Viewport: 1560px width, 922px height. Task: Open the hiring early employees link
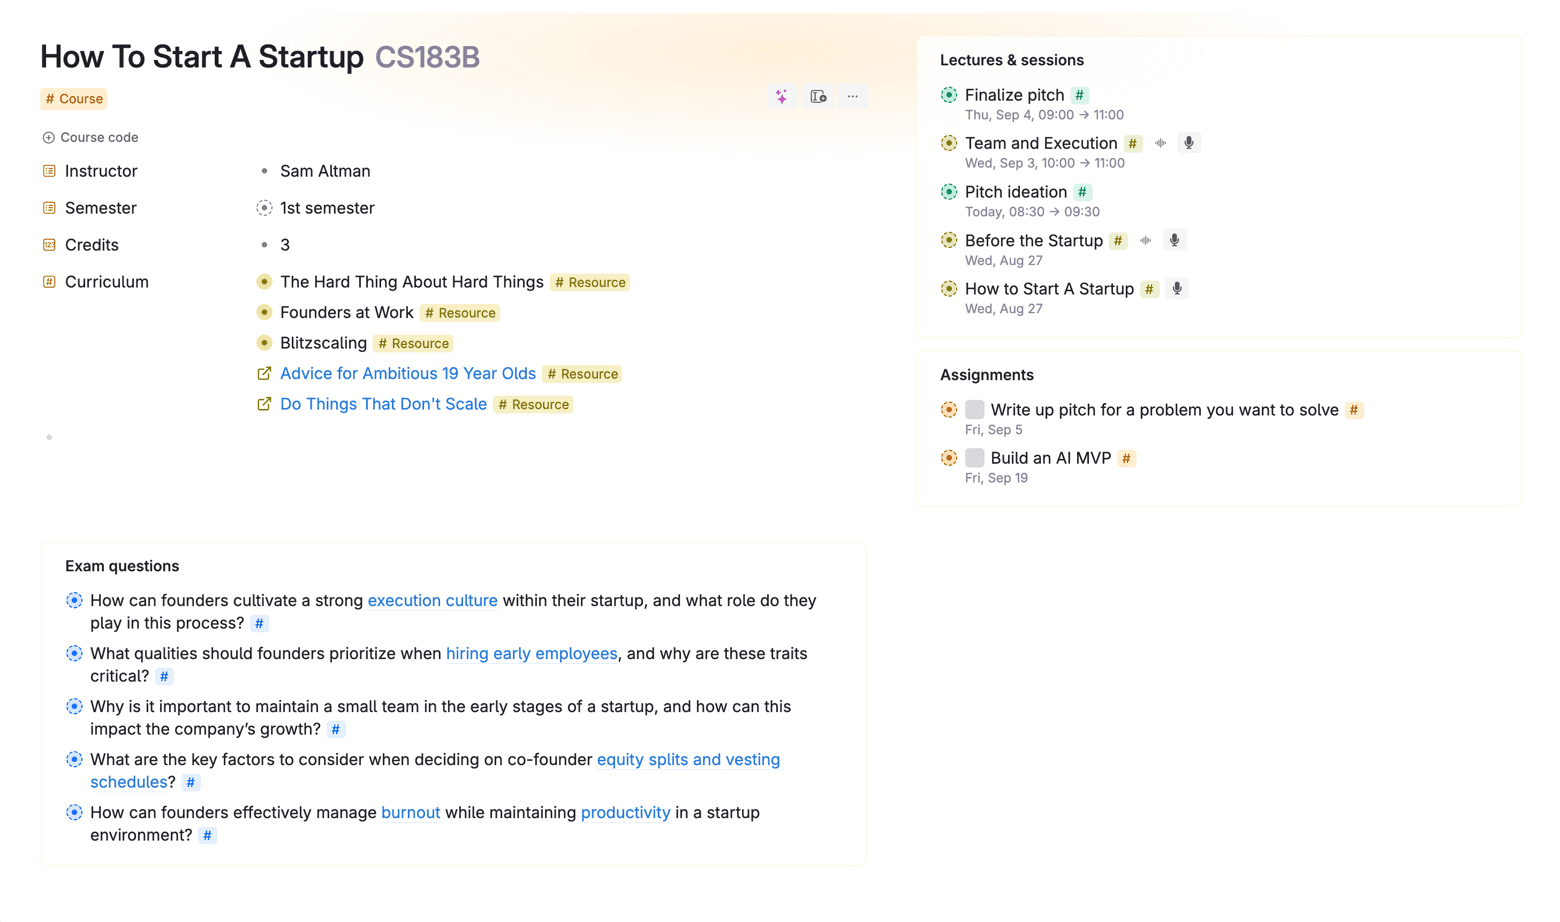(532, 654)
